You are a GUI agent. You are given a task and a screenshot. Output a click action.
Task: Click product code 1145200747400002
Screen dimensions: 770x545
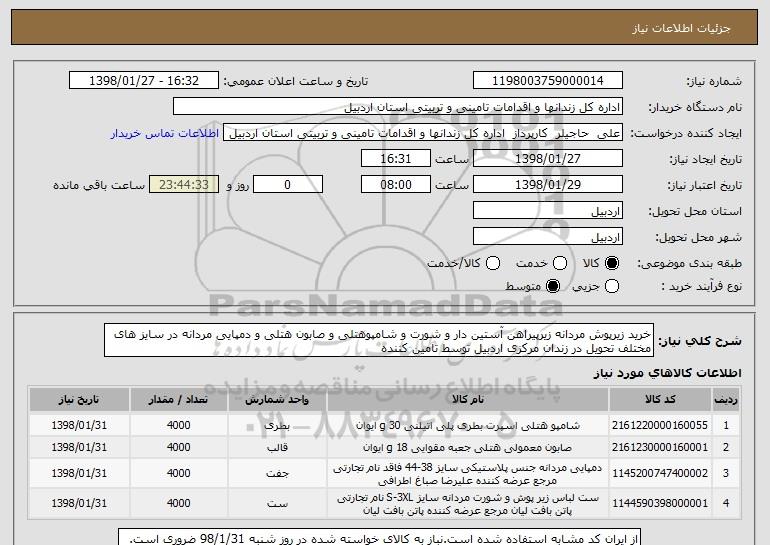pos(660,473)
